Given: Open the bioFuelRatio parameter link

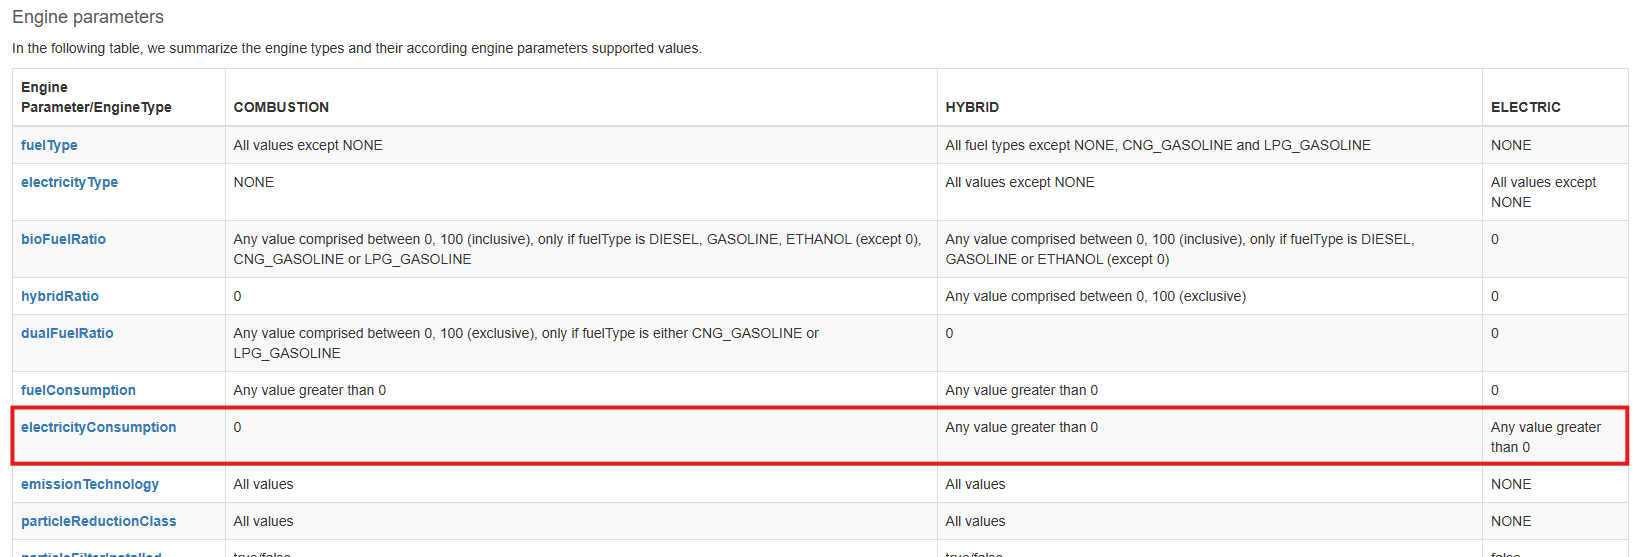Looking at the screenshot, I should click(63, 239).
